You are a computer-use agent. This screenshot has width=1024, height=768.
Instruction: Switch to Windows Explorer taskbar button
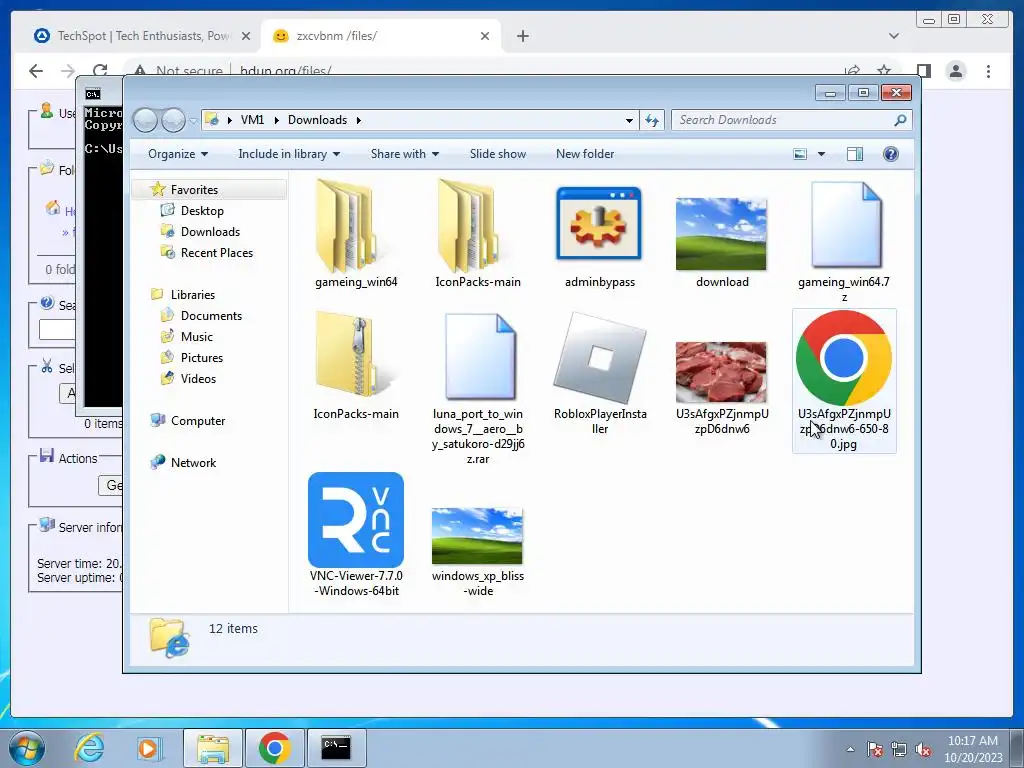[213, 748]
